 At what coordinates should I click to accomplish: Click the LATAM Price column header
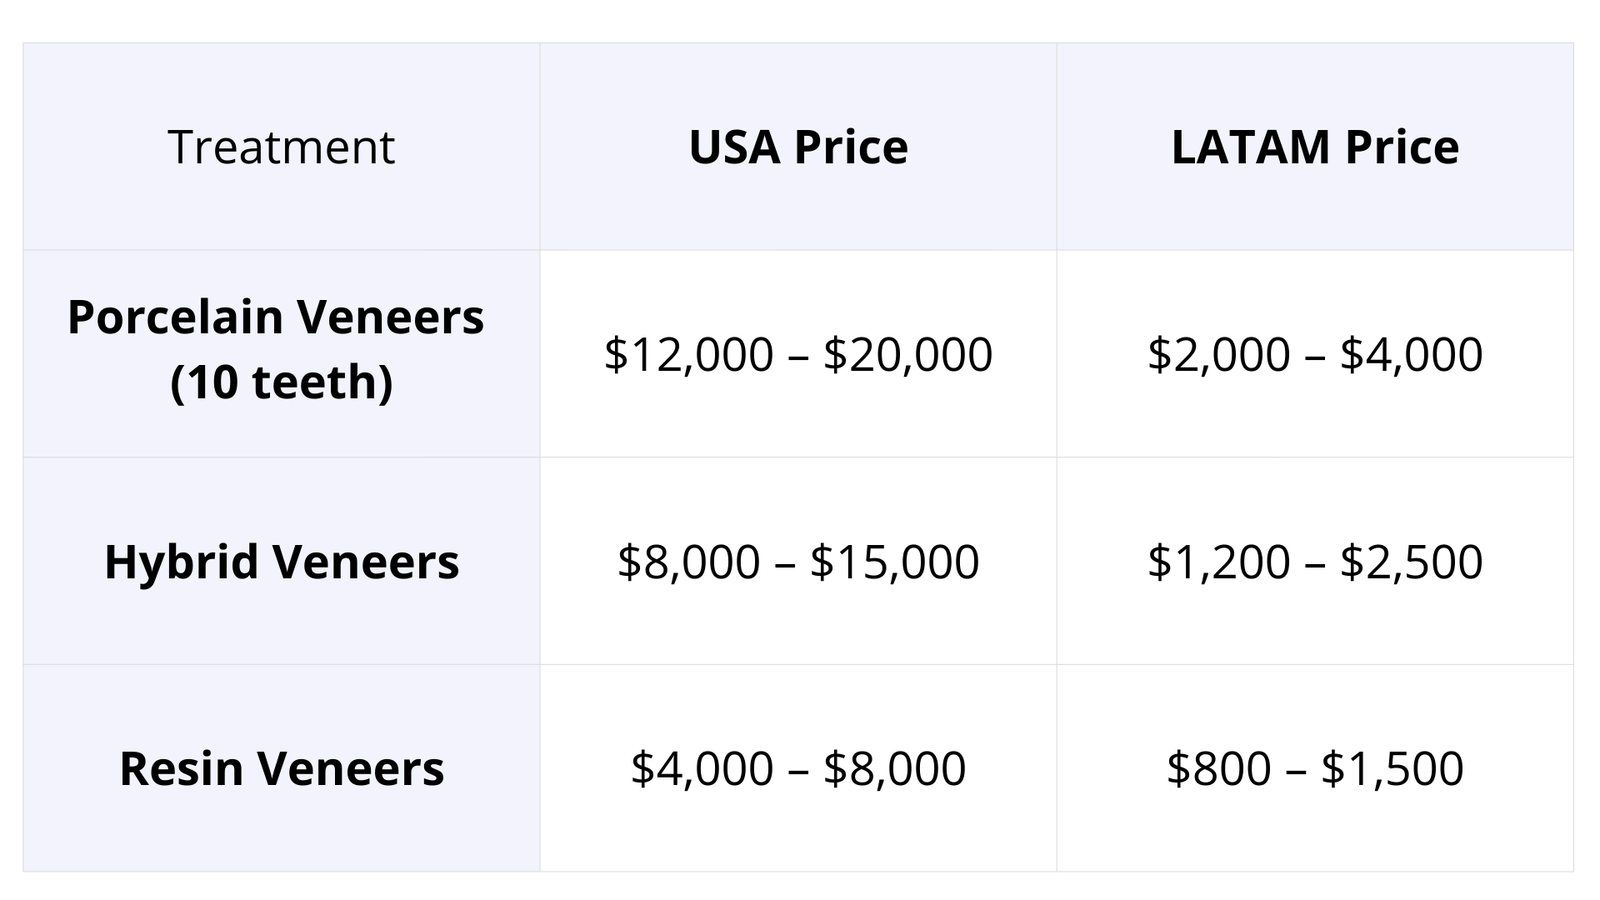[1315, 147]
